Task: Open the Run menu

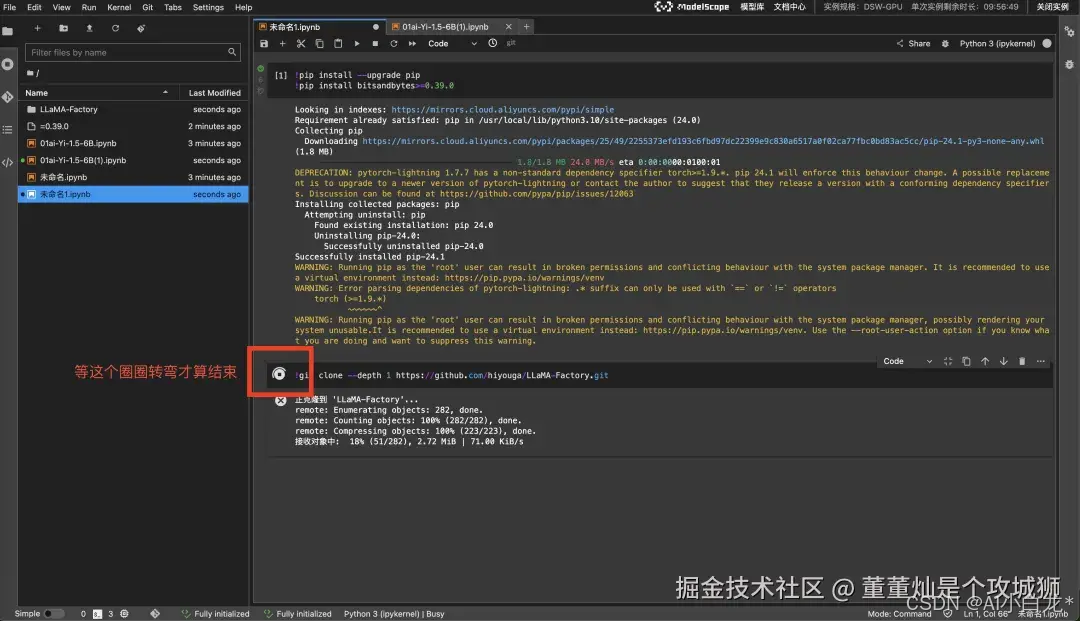Action: click(89, 7)
